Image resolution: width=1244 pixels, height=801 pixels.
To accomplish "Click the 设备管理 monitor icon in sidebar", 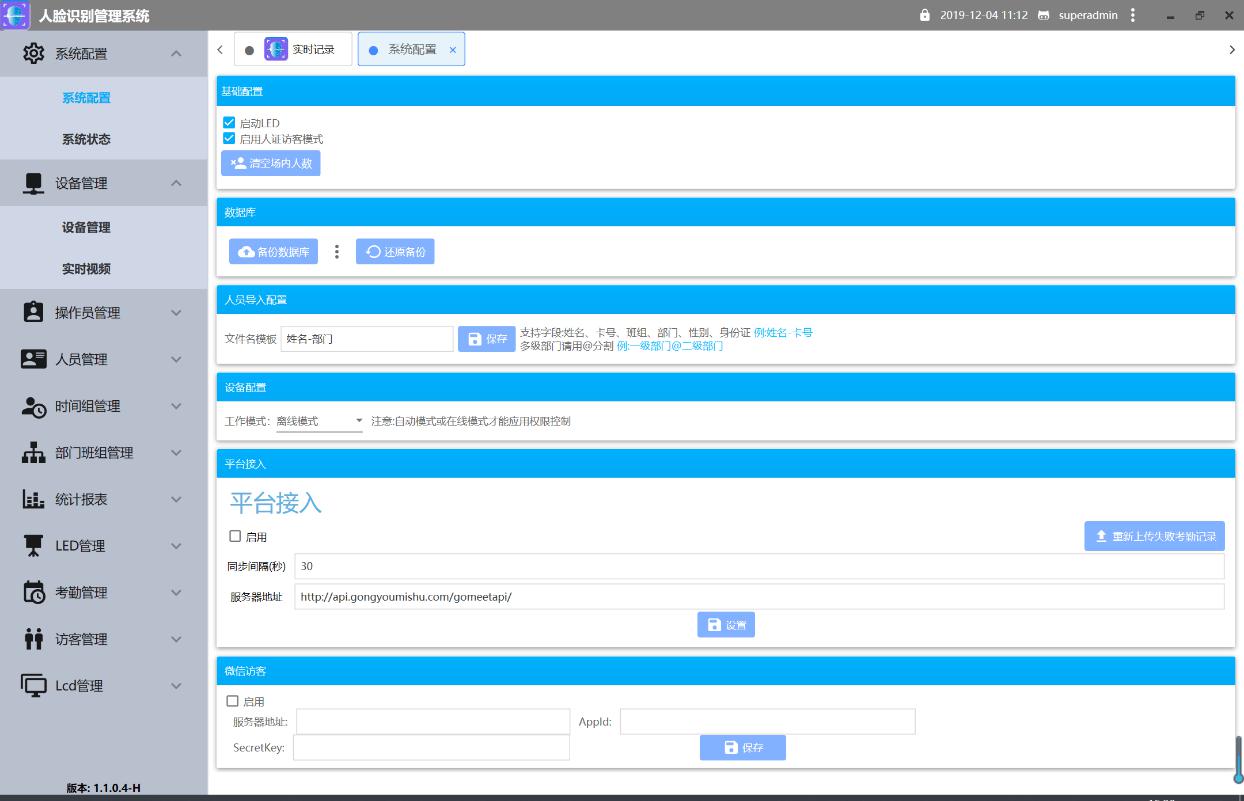I will [33, 183].
